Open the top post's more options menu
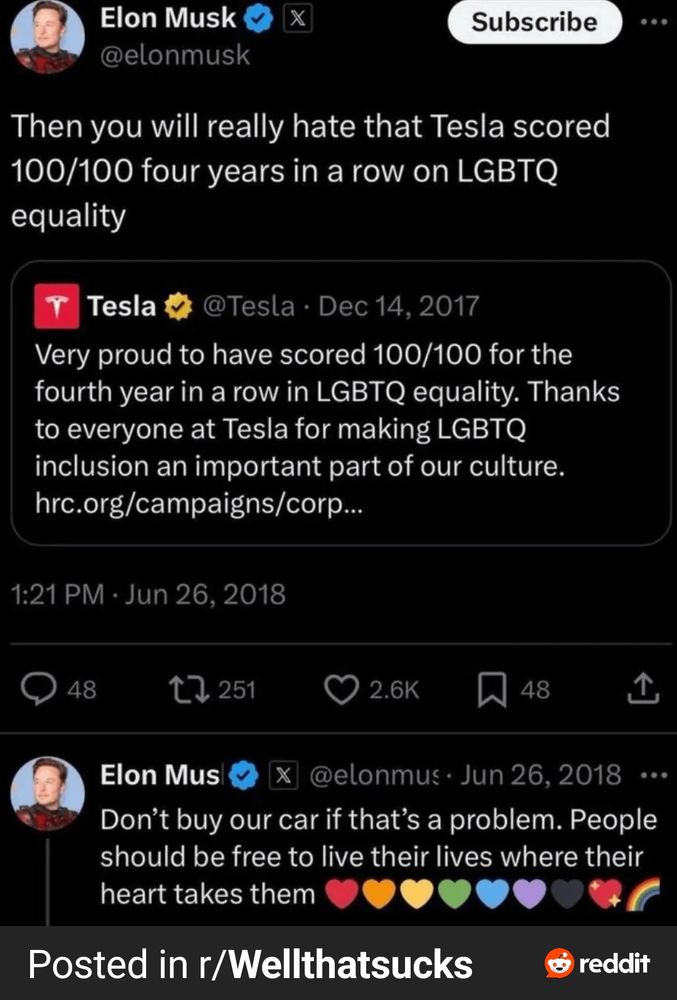 (x=654, y=21)
